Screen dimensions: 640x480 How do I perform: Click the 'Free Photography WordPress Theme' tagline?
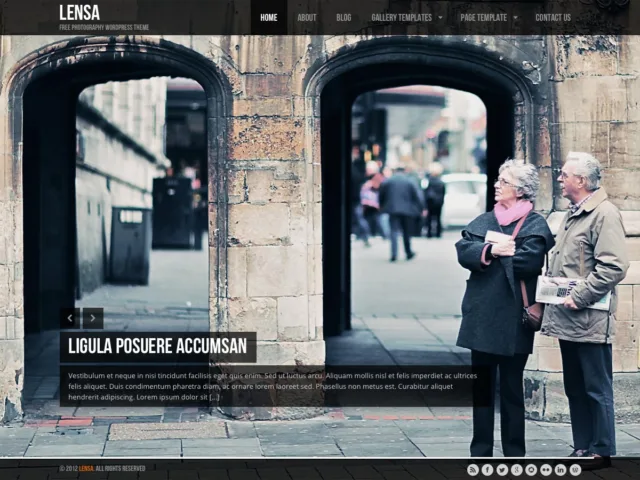104,27
